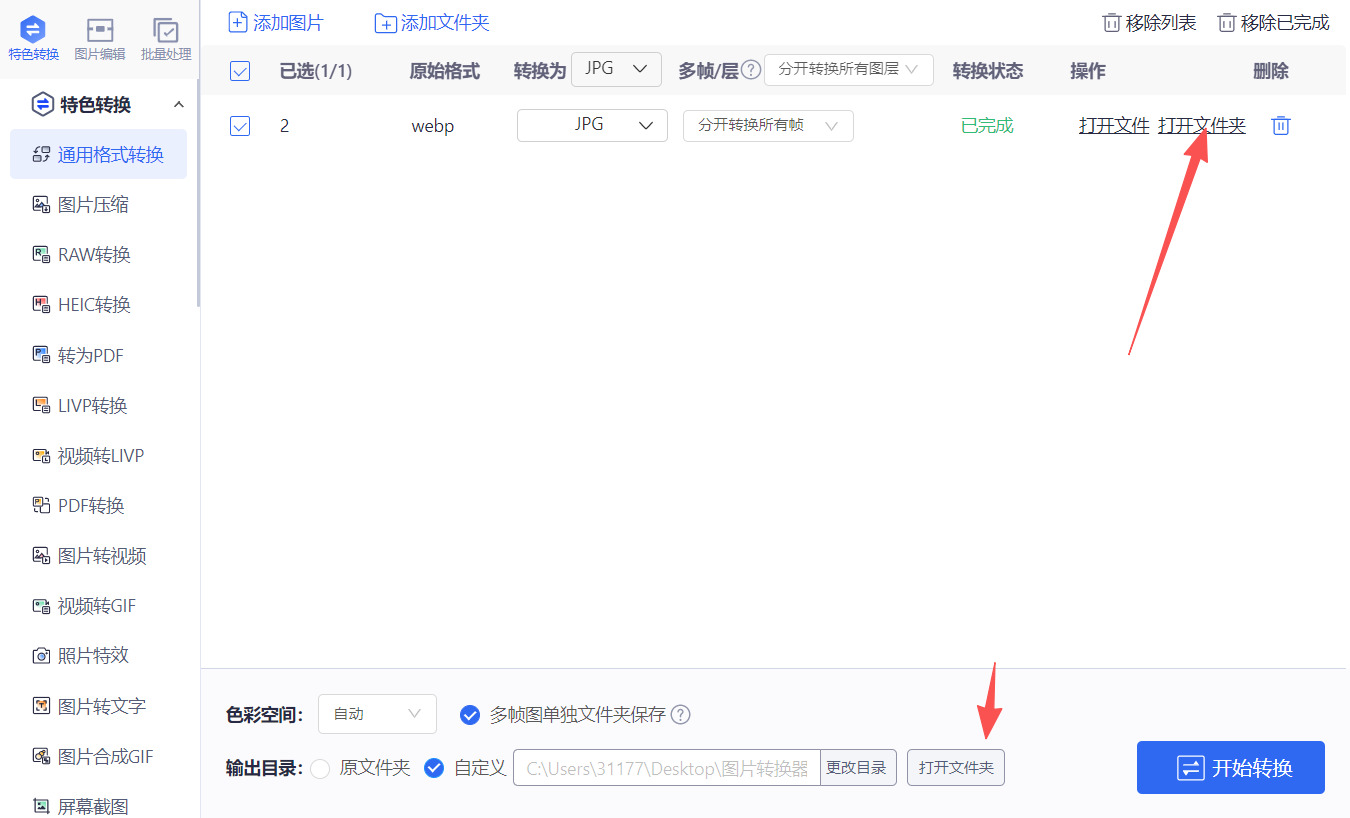Click 开始转换 to begin conversion

point(1230,767)
